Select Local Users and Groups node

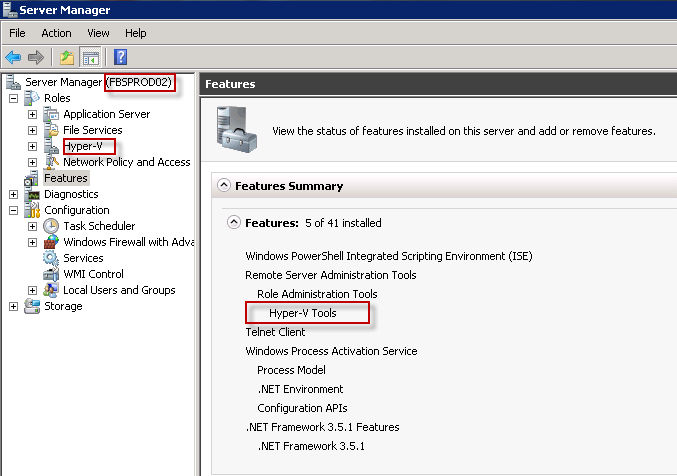(119, 290)
